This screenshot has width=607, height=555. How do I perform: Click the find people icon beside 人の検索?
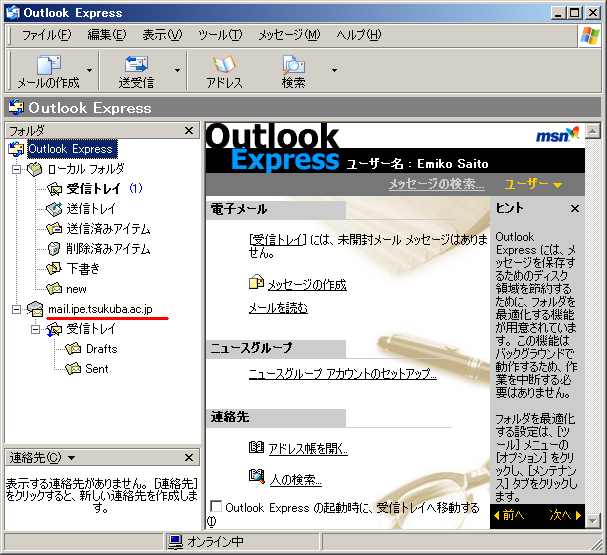[x=257, y=476]
